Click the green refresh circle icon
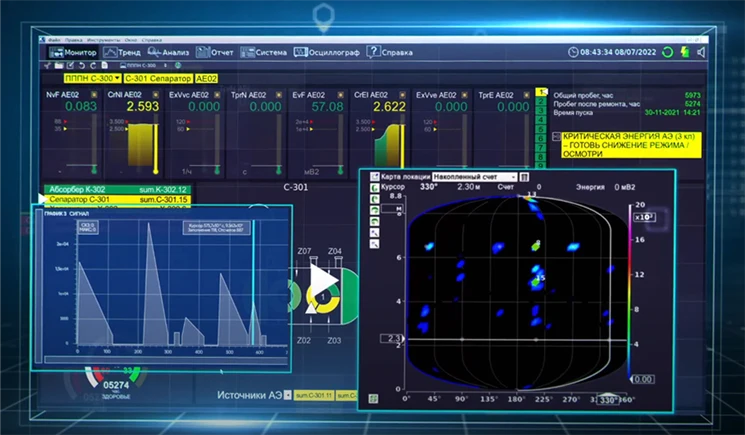This screenshot has width=745, height=435. (x=668, y=52)
